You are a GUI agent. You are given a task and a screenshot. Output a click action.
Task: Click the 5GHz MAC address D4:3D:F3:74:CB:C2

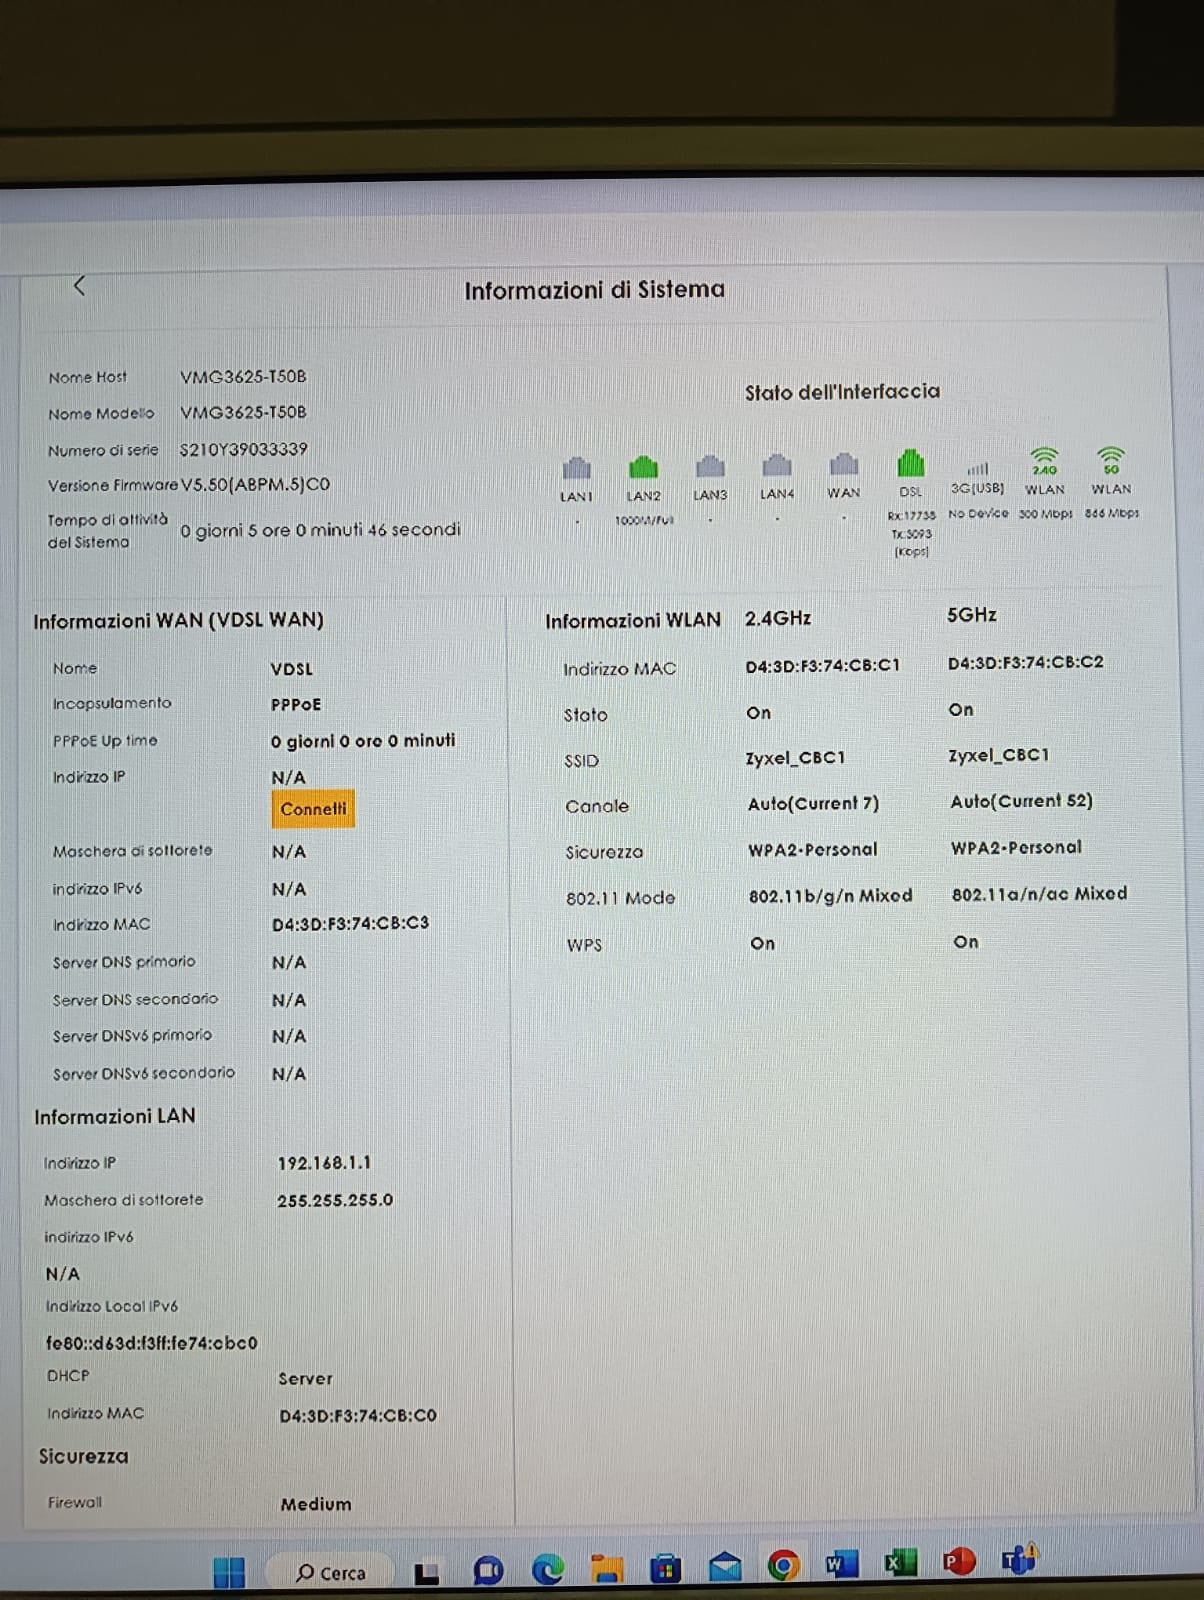click(1025, 662)
